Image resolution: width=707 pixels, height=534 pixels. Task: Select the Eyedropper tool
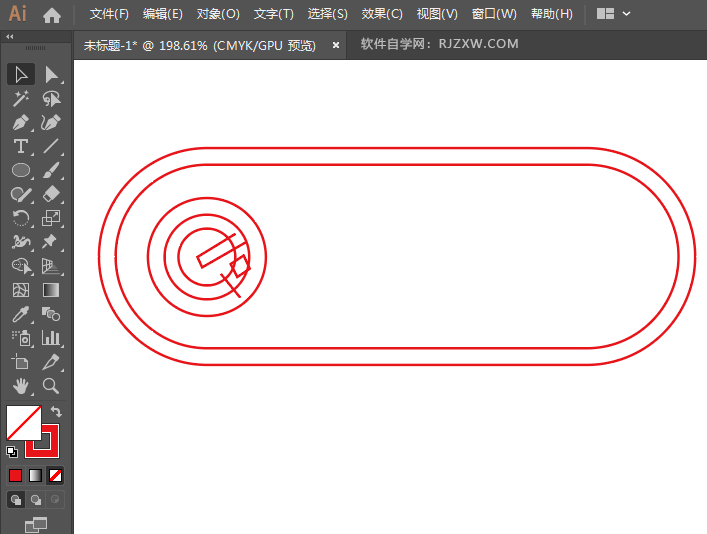coord(21,314)
